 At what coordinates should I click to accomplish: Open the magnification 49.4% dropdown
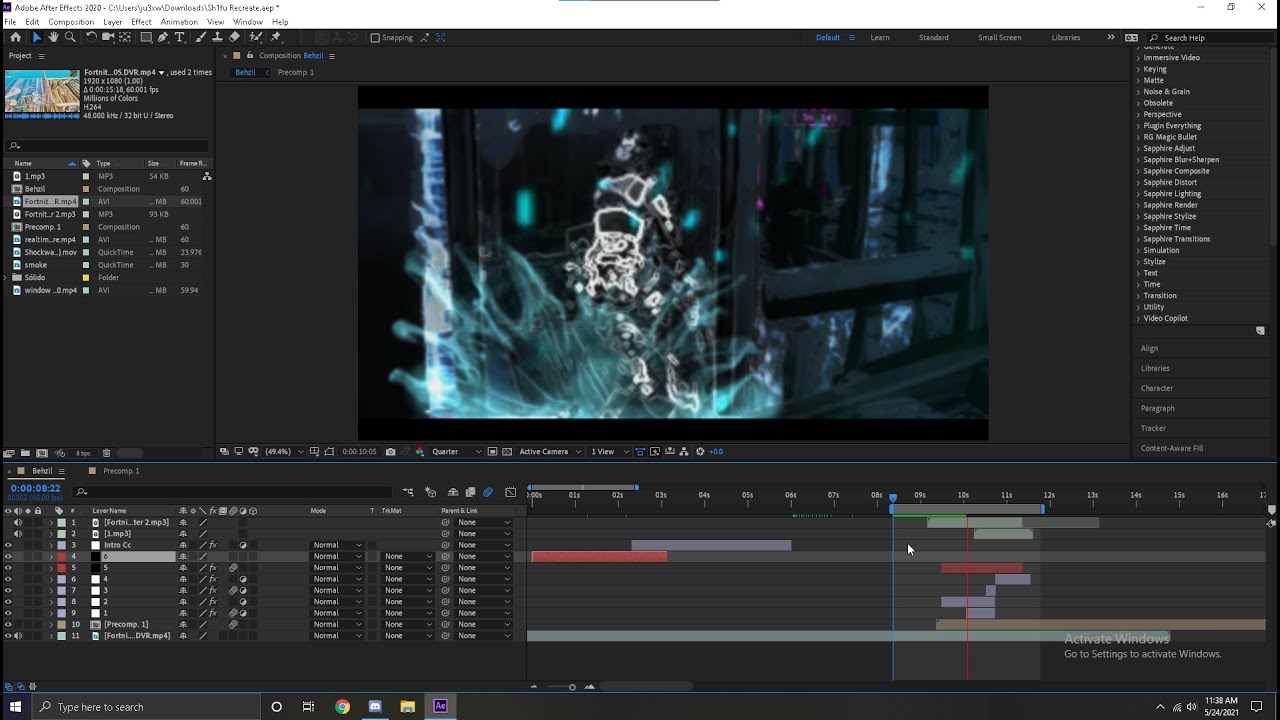click(x=283, y=452)
